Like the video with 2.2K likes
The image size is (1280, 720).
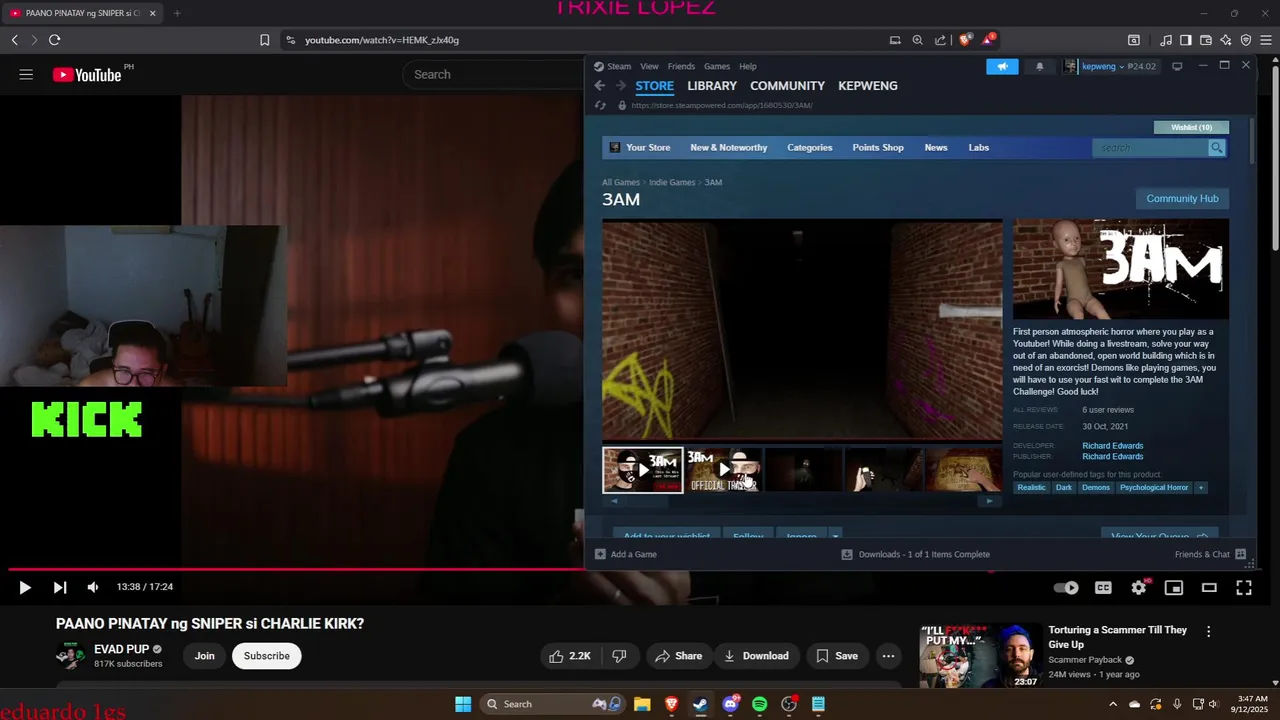click(x=570, y=656)
